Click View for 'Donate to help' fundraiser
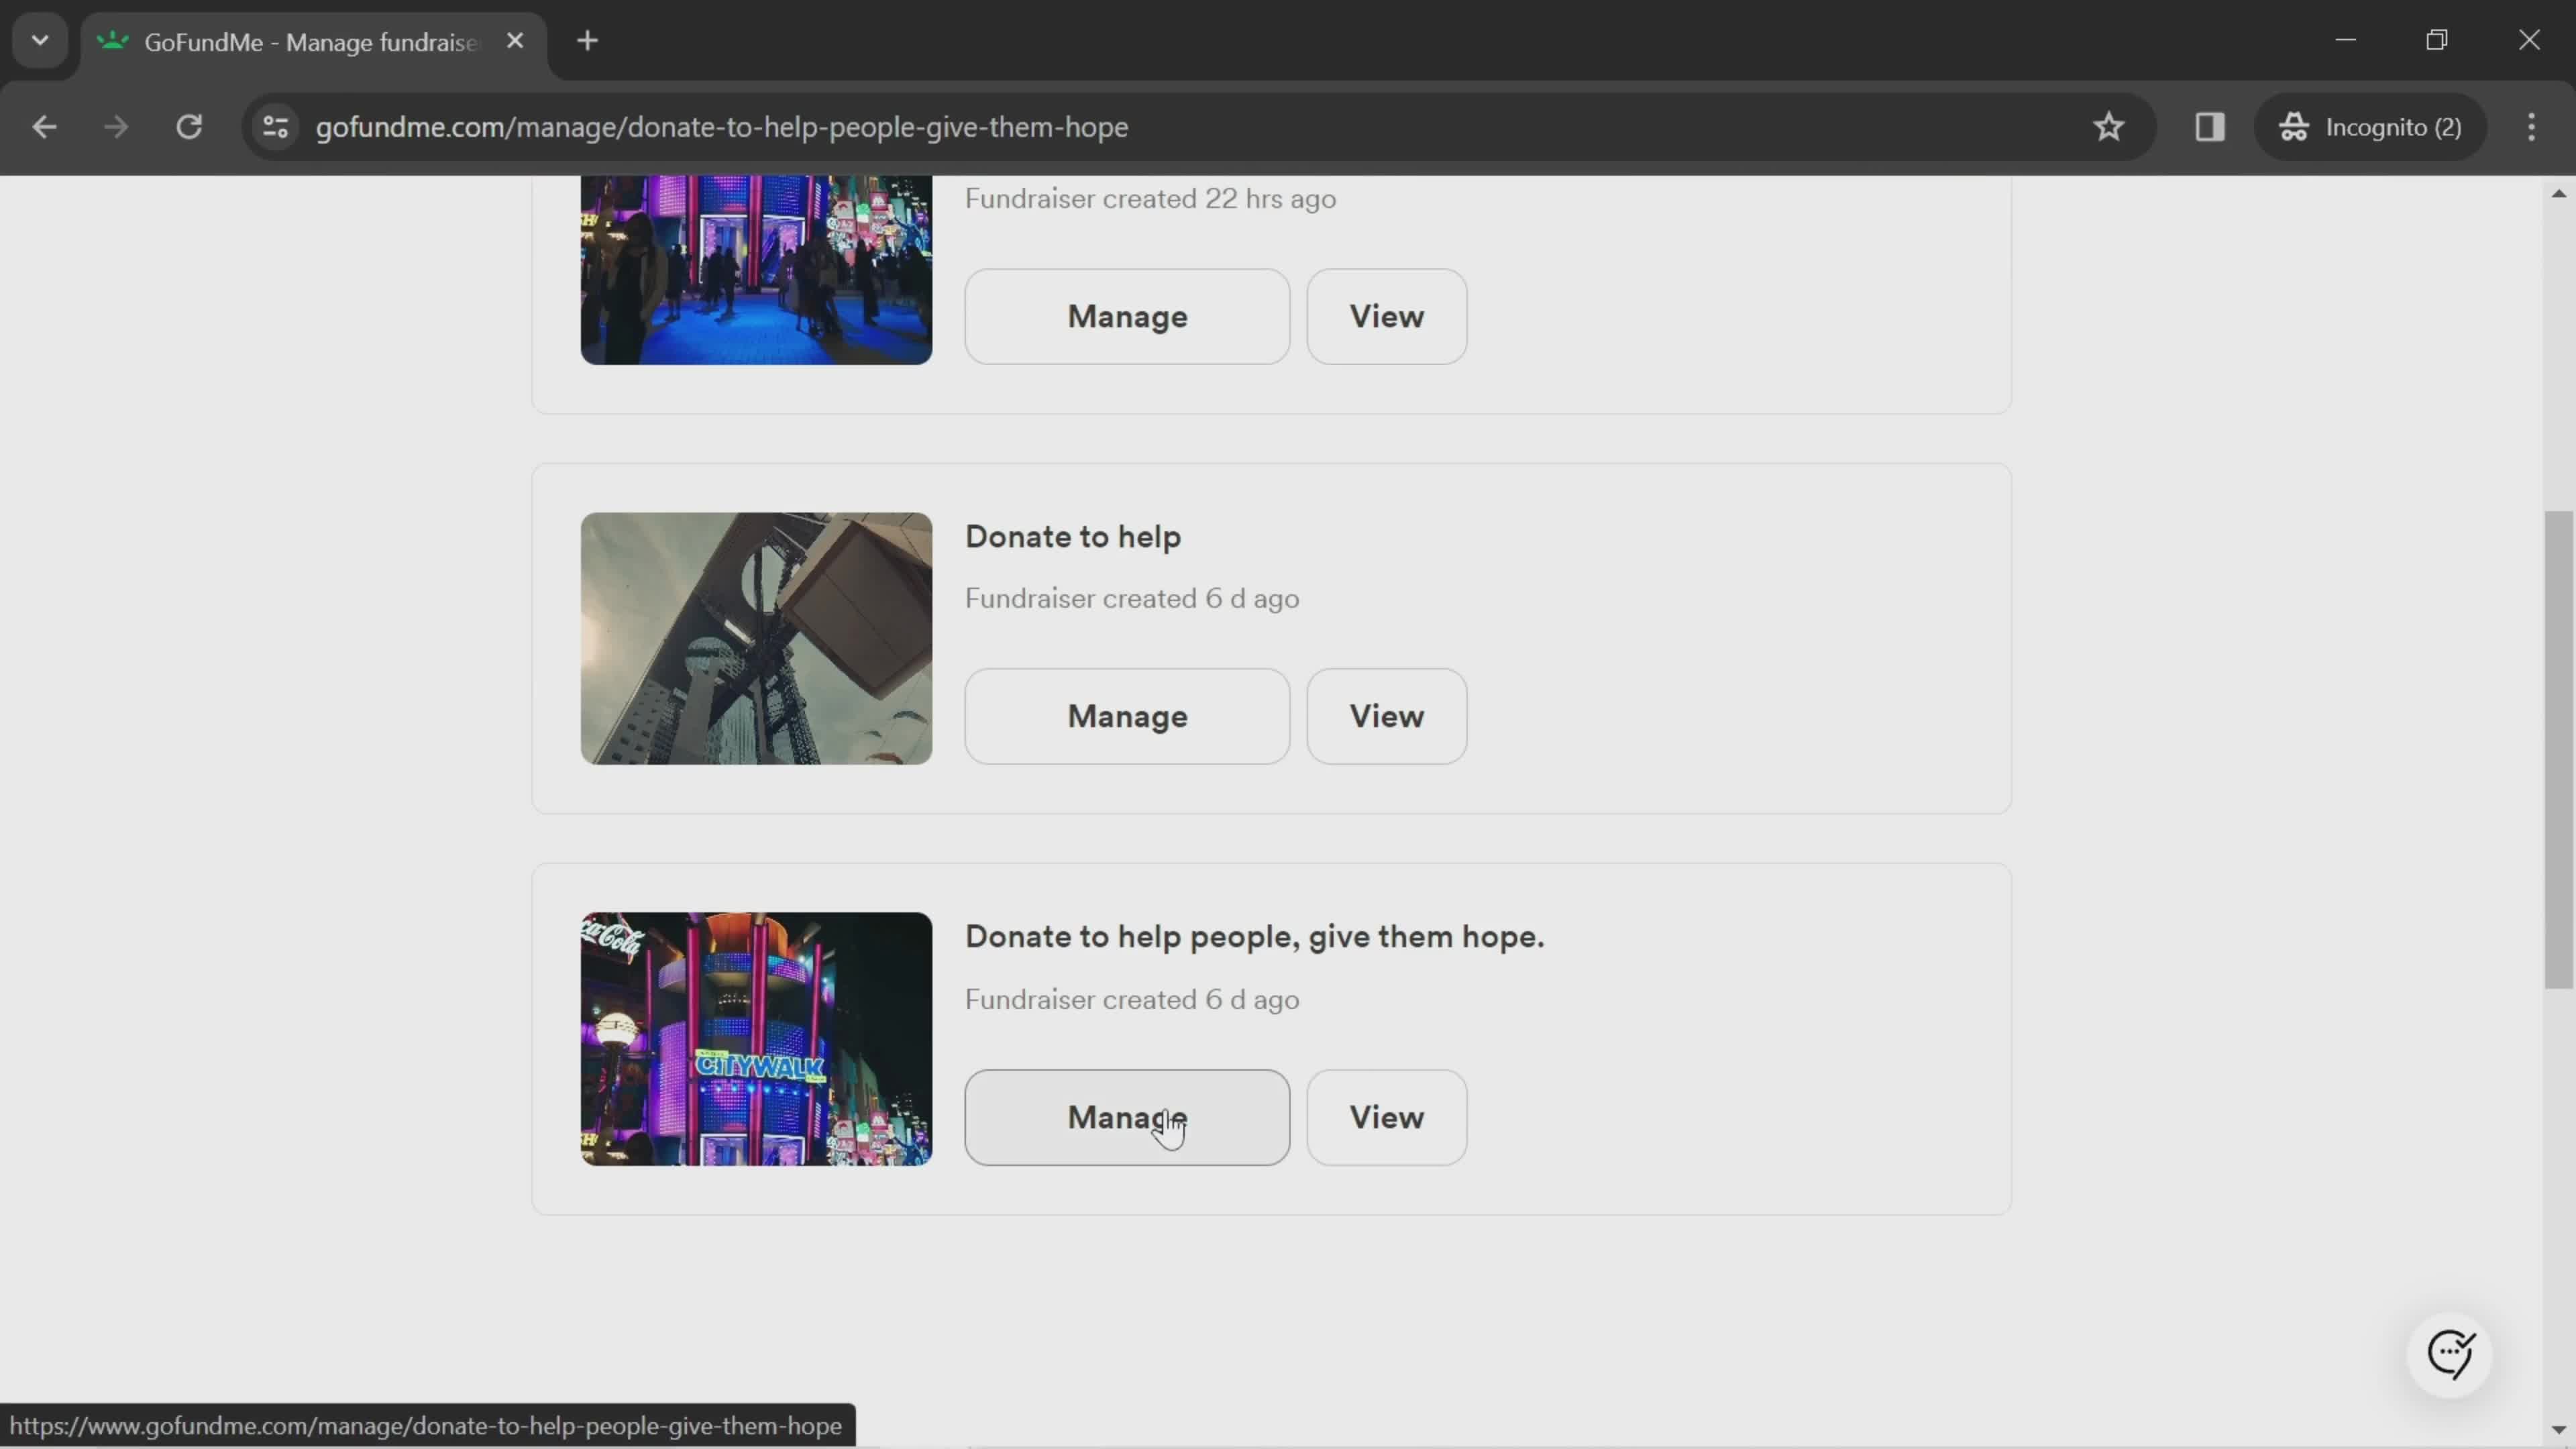The height and width of the screenshot is (1449, 2576). (1386, 716)
